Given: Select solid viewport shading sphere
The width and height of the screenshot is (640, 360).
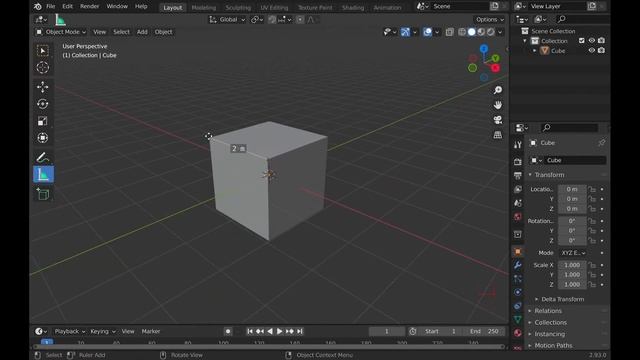Looking at the screenshot, I should coord(471,32).
